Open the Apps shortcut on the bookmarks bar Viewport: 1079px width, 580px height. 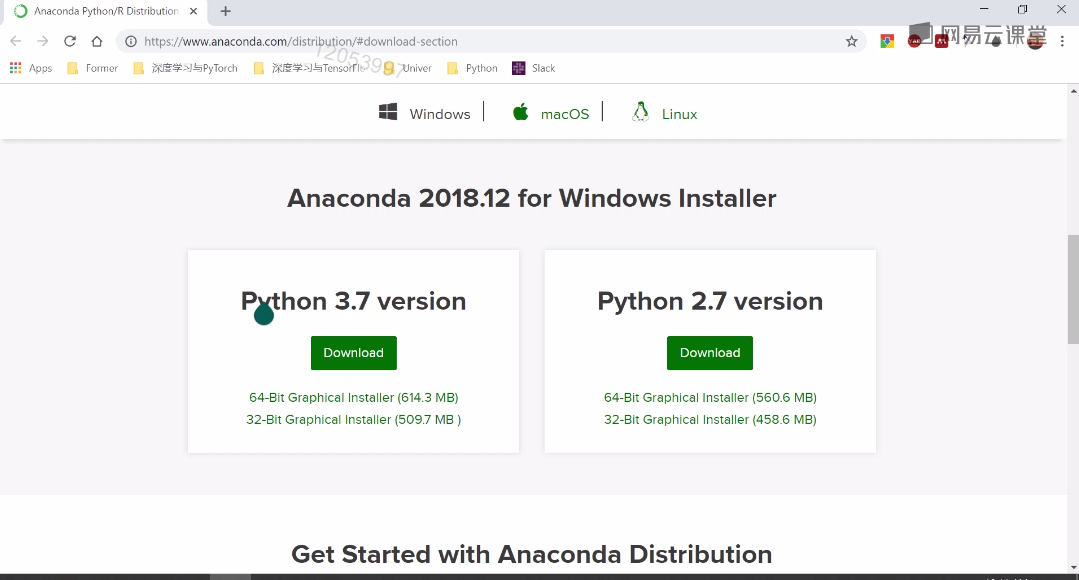[x=30, y=68]
